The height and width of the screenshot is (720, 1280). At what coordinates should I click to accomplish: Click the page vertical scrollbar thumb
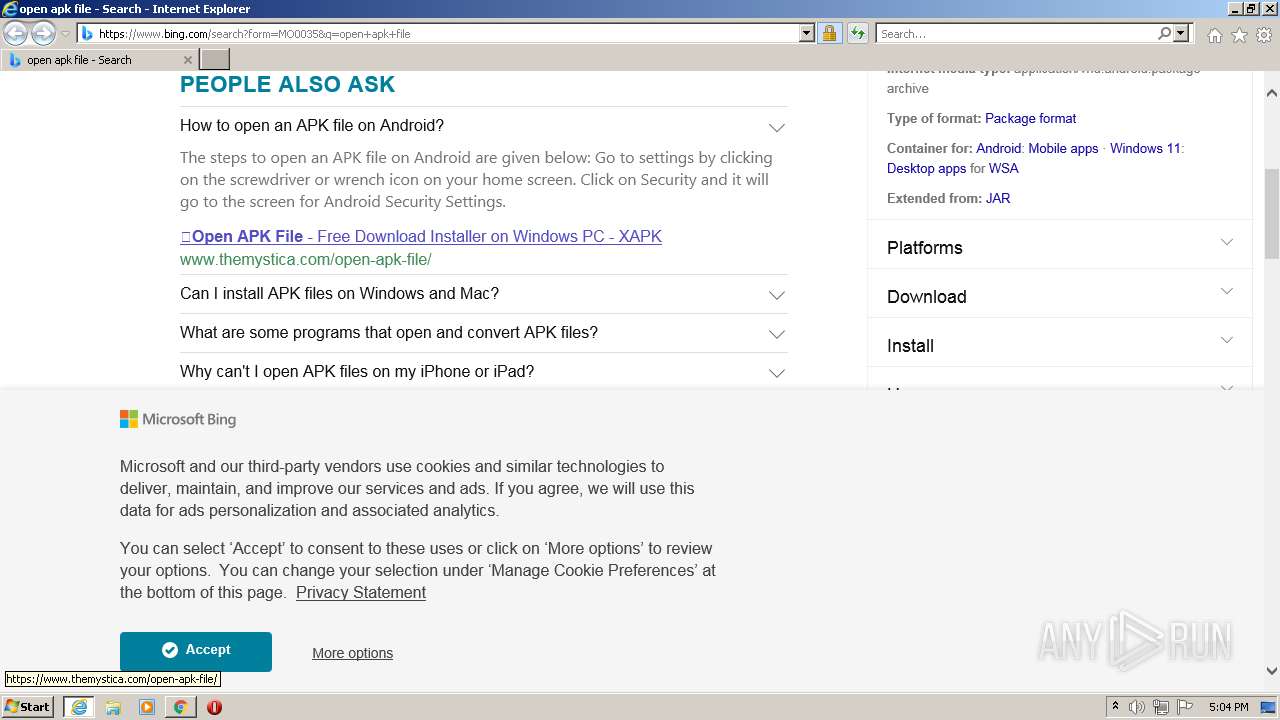[x=1272, y=215]
